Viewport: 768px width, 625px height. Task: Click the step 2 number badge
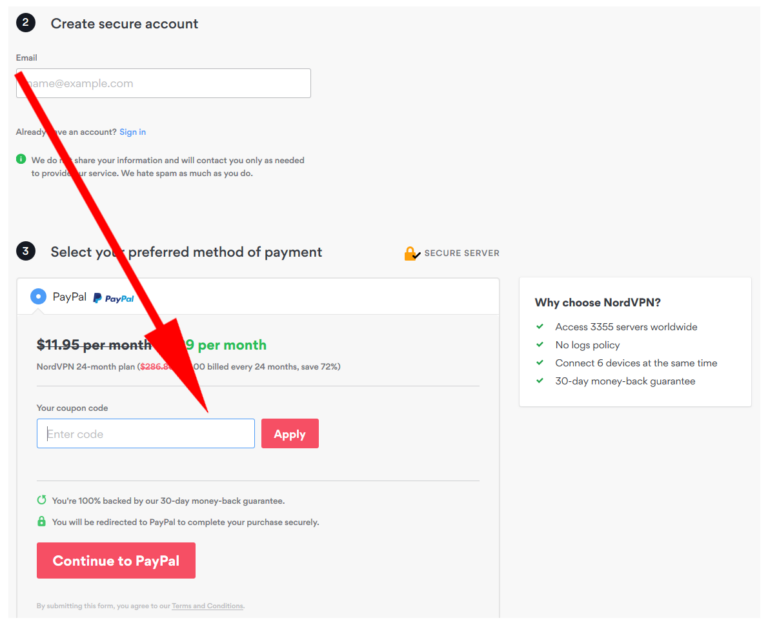coord(26,23)
